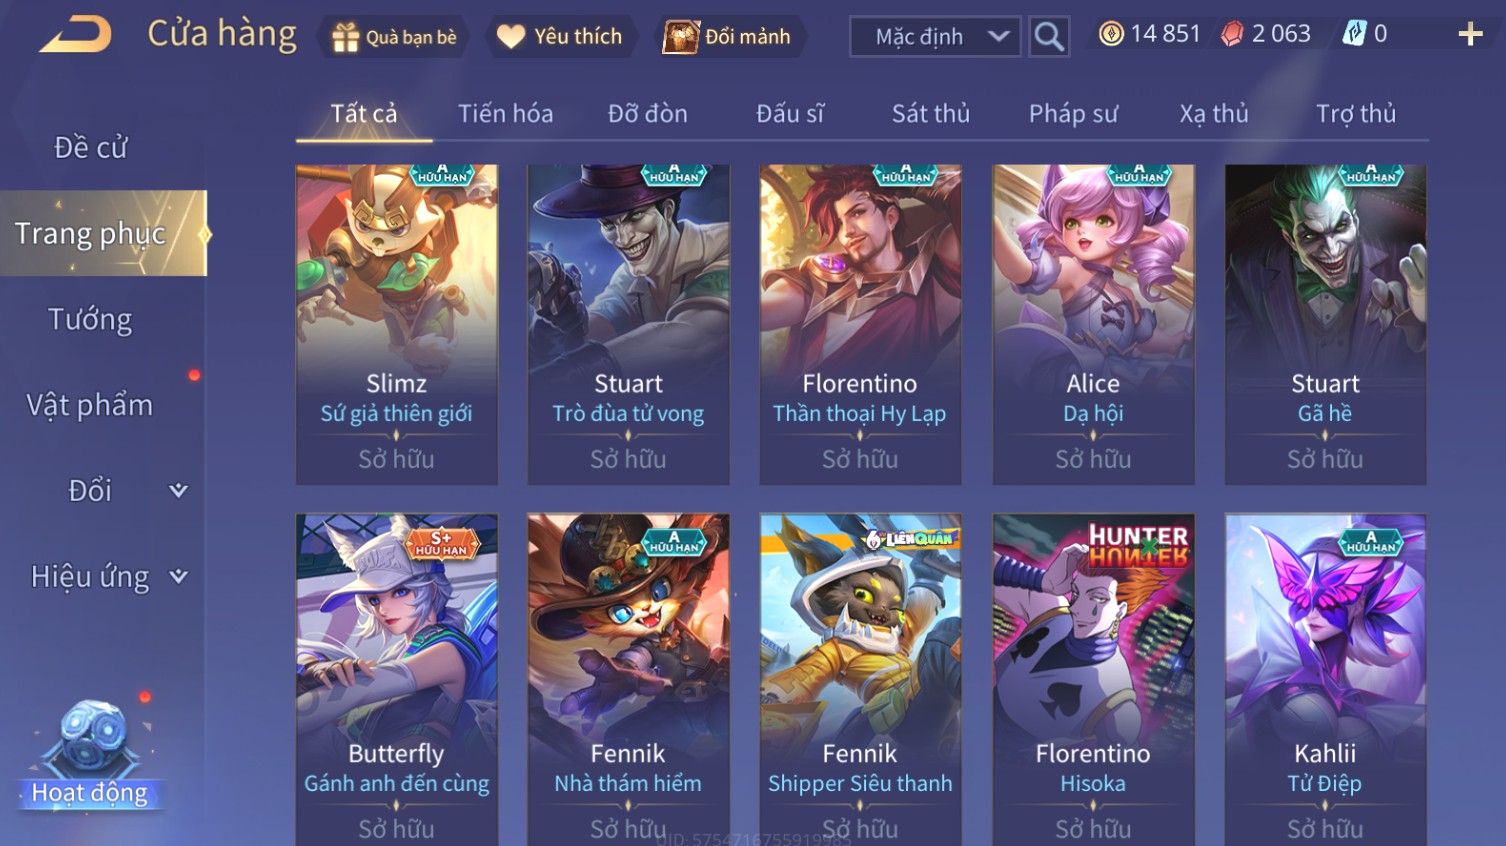Click the gift icon for Quà bạn bè
Screen dimensions: 1506x846
point(345,37)
